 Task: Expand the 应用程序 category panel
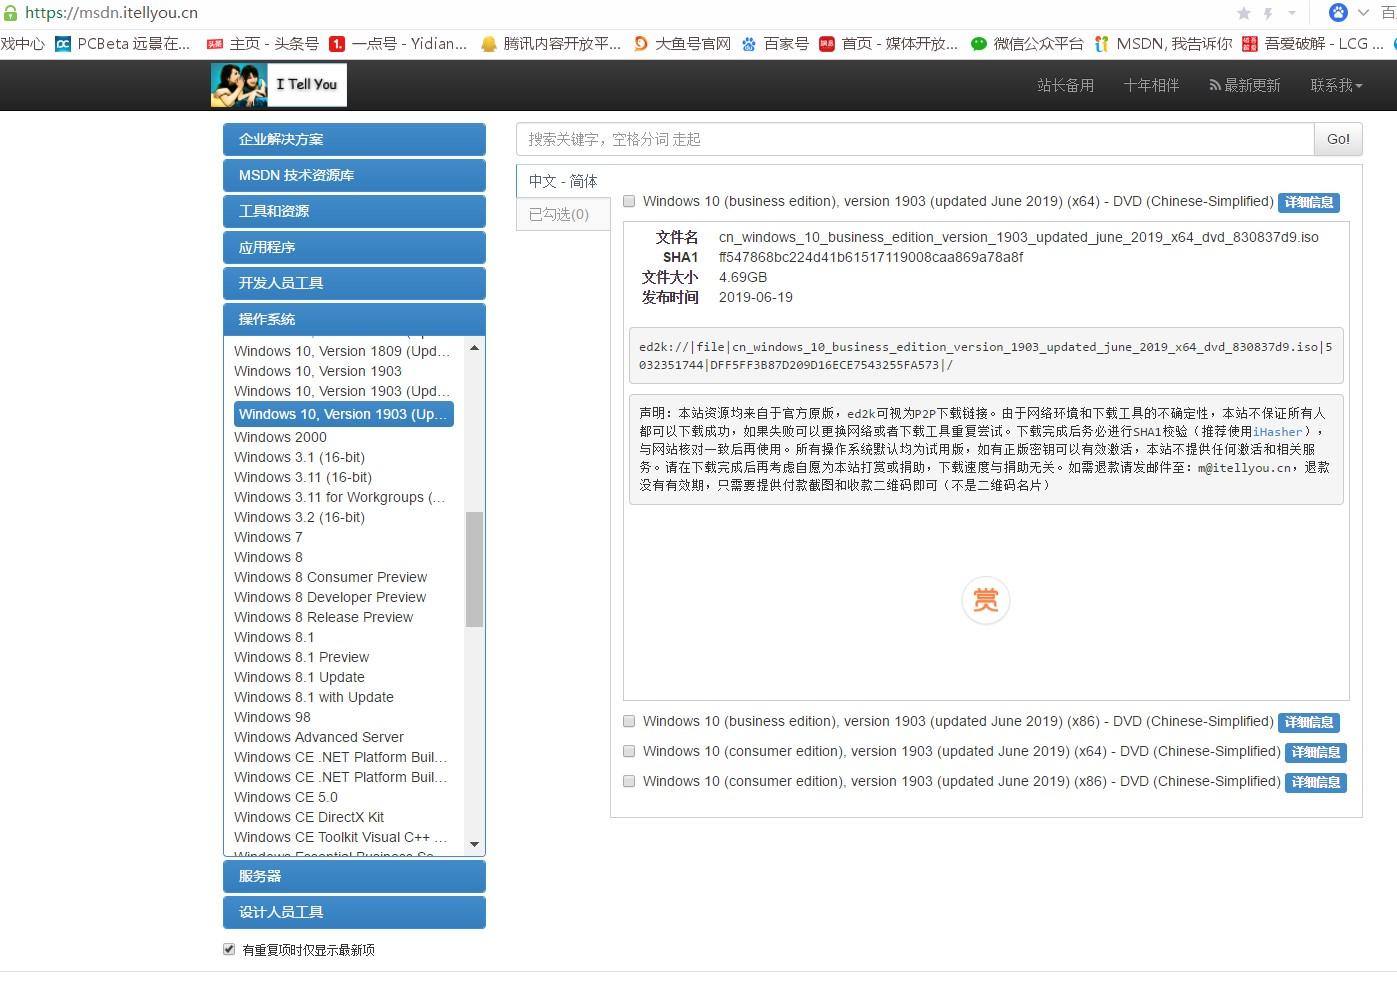(354, 247)
